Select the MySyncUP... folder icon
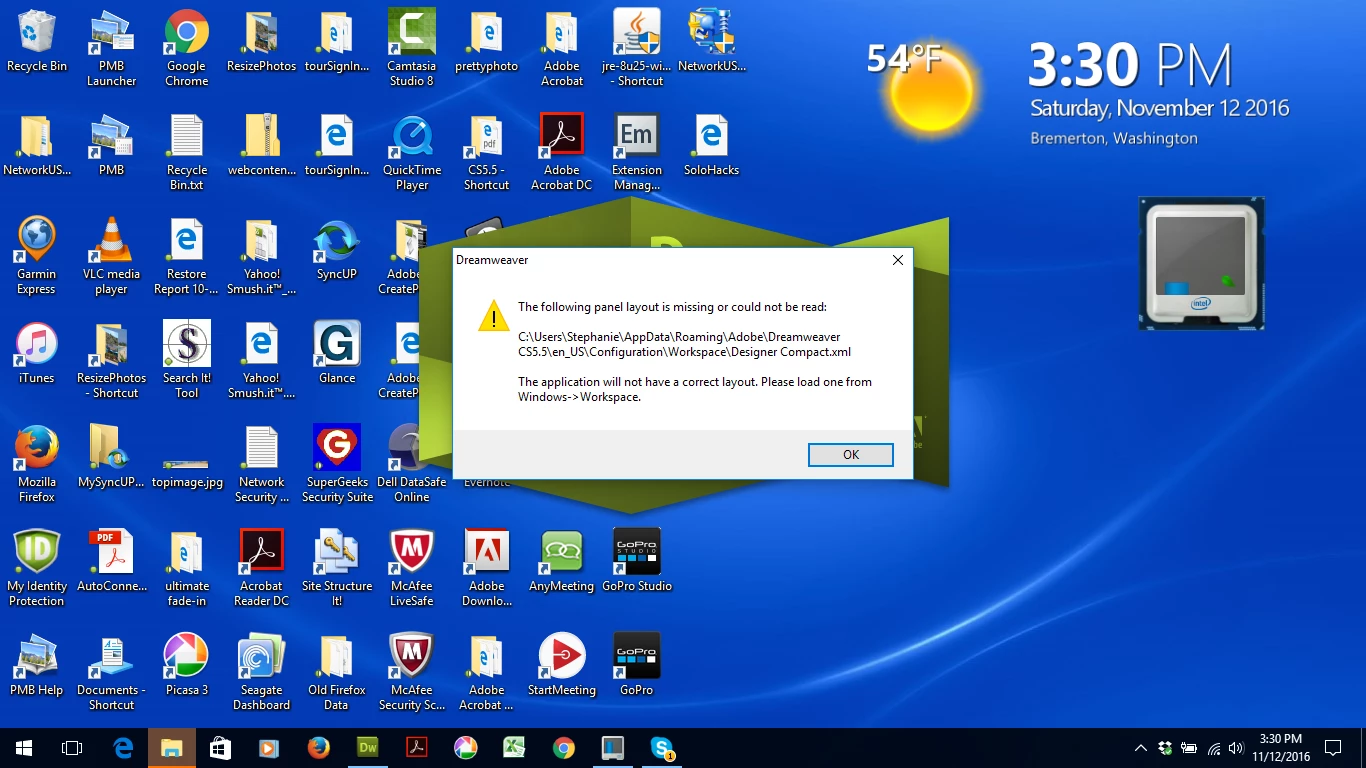The height and width of the screenshot is (768, 1366). tap(111, 458)
